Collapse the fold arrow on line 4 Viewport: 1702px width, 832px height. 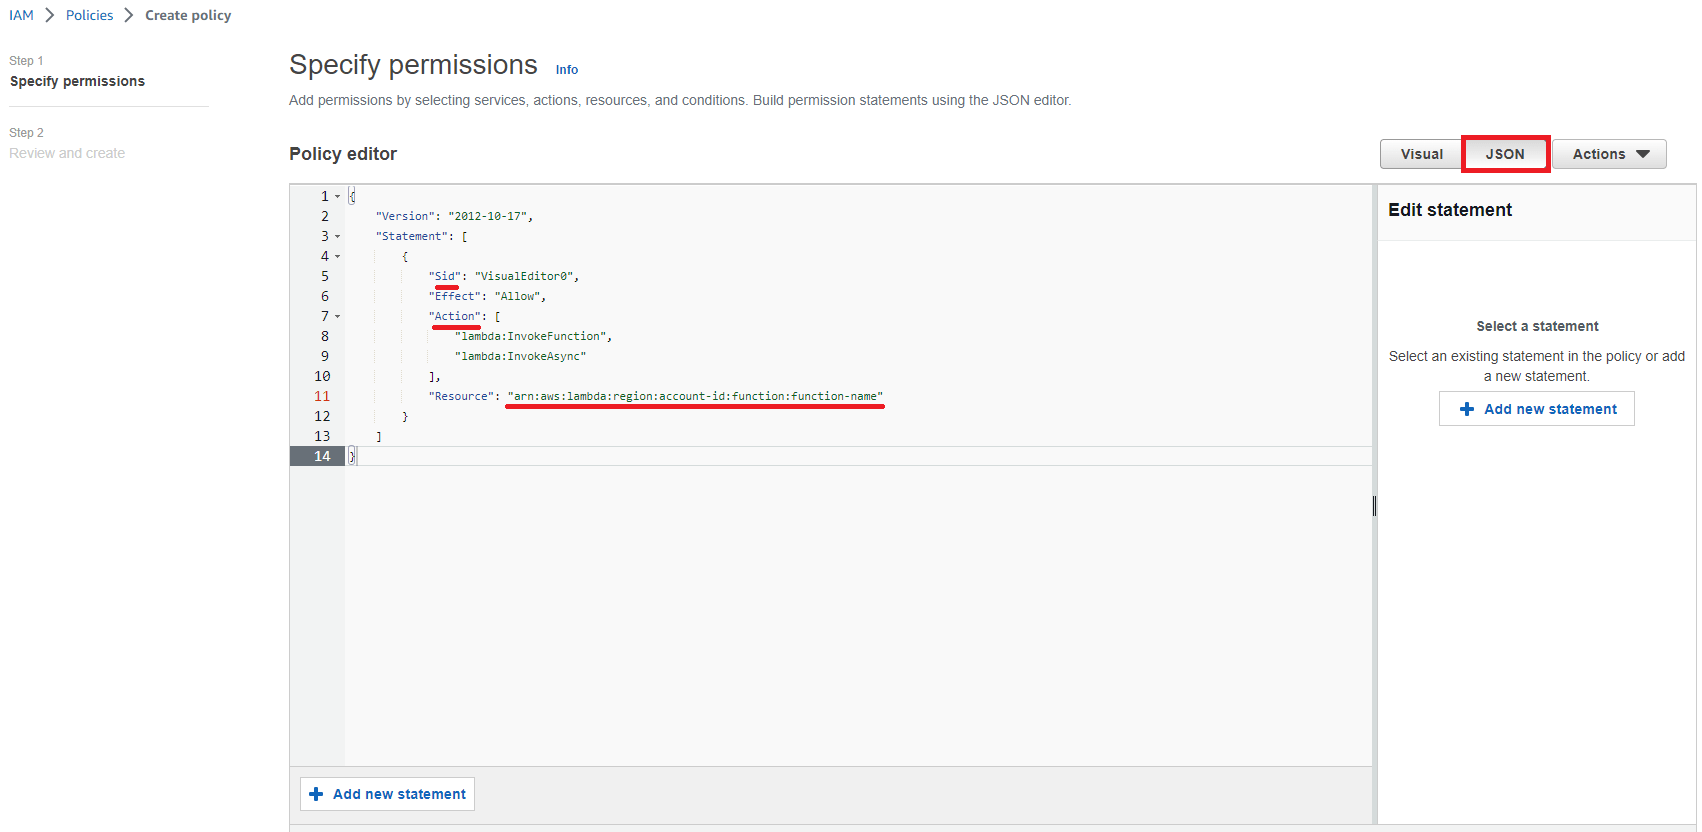(337, 256)
